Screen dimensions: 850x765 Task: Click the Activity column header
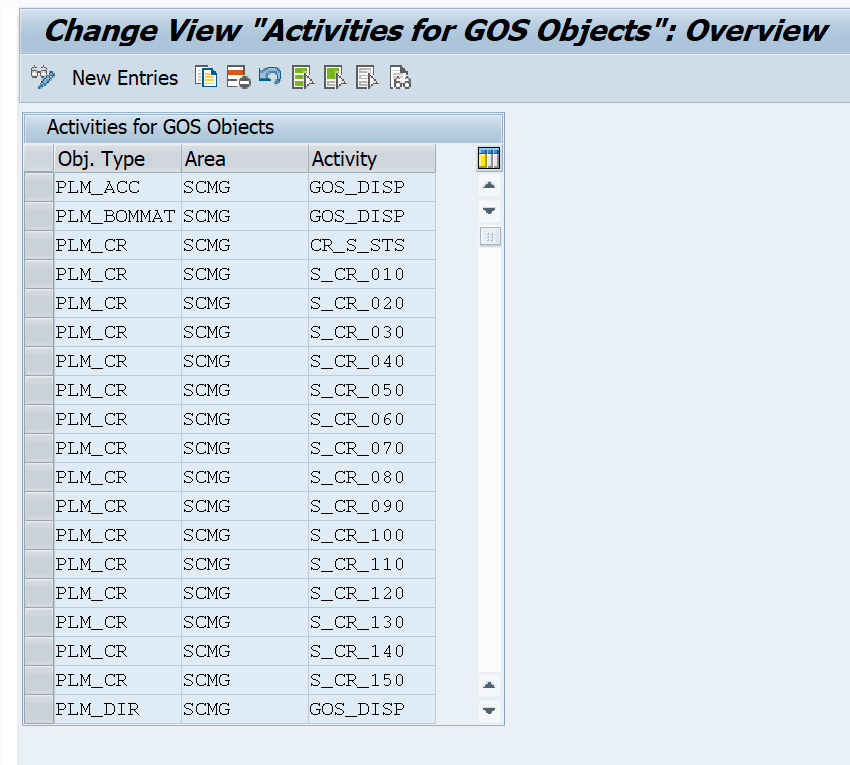372,159
